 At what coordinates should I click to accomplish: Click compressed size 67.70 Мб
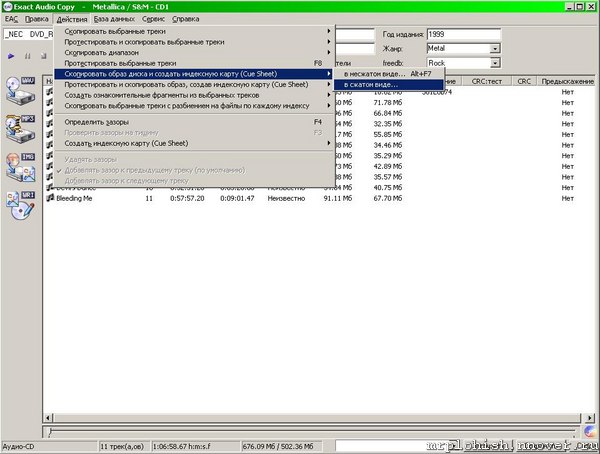tap(388, 198)
